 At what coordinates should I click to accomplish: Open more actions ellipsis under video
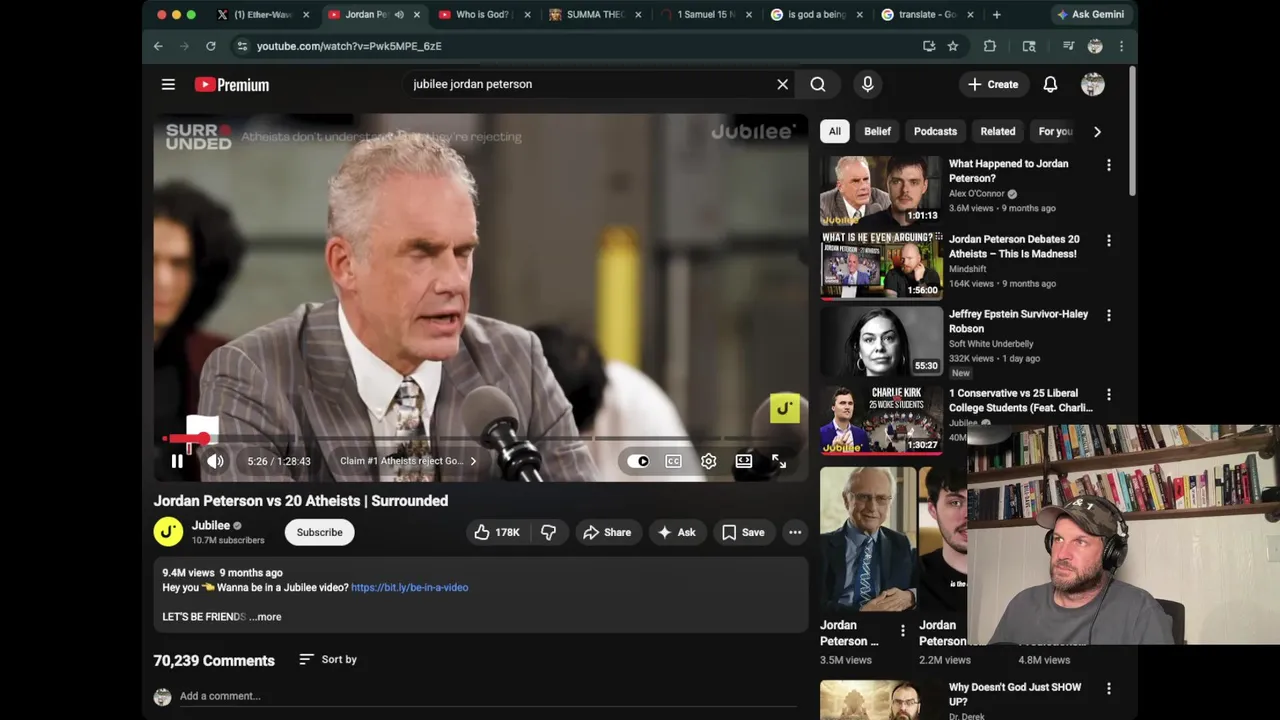point(795,532)
